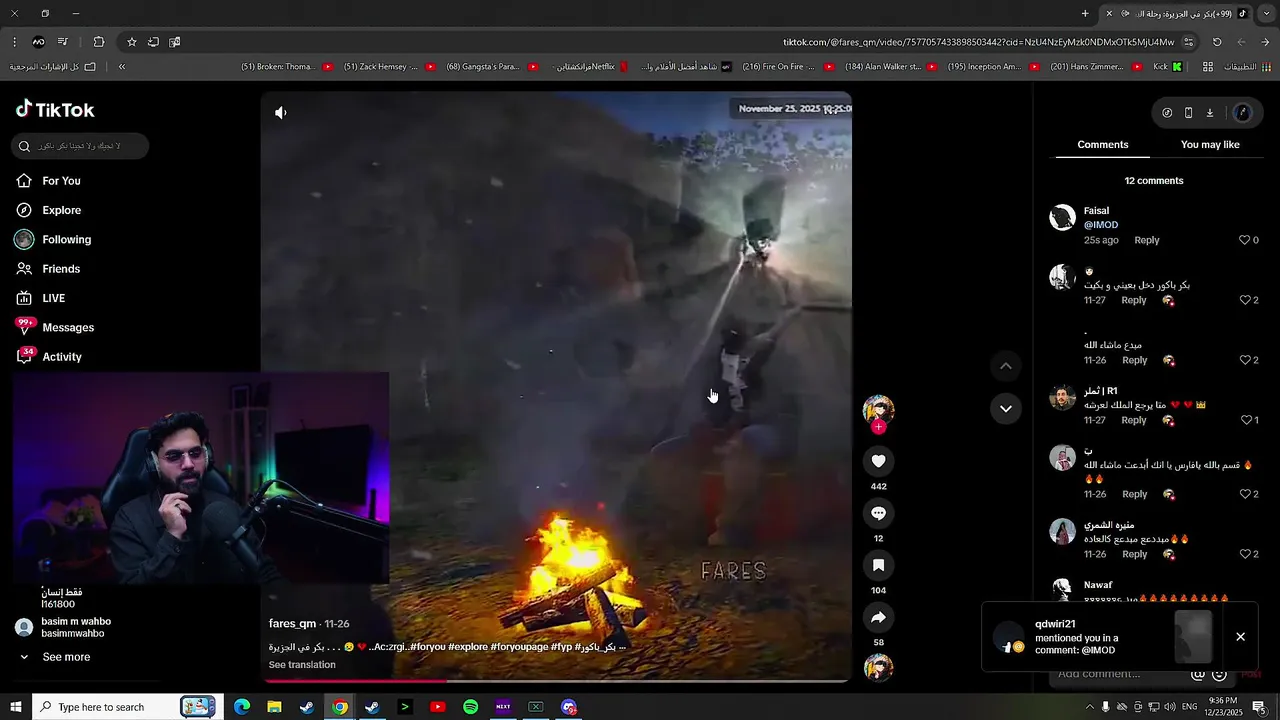
Task: Expand the bookmarks overflow chevron
Action: 122,67
